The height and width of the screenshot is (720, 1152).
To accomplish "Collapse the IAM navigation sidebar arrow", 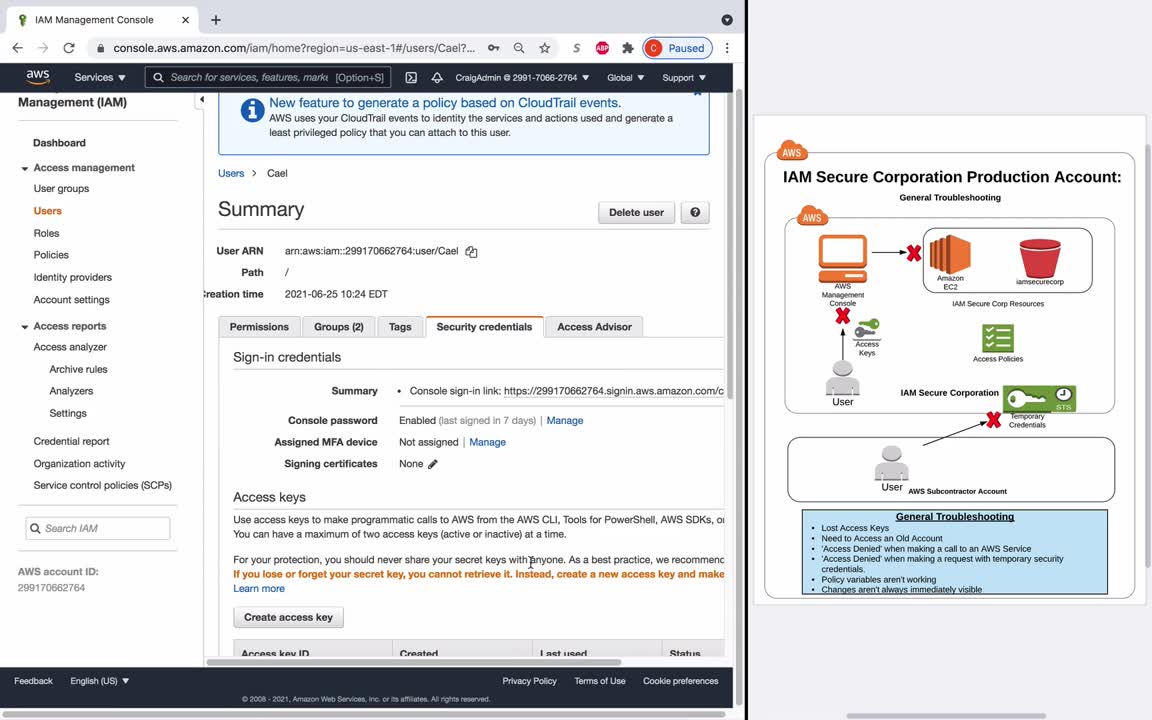I will [x=201, y=99].
